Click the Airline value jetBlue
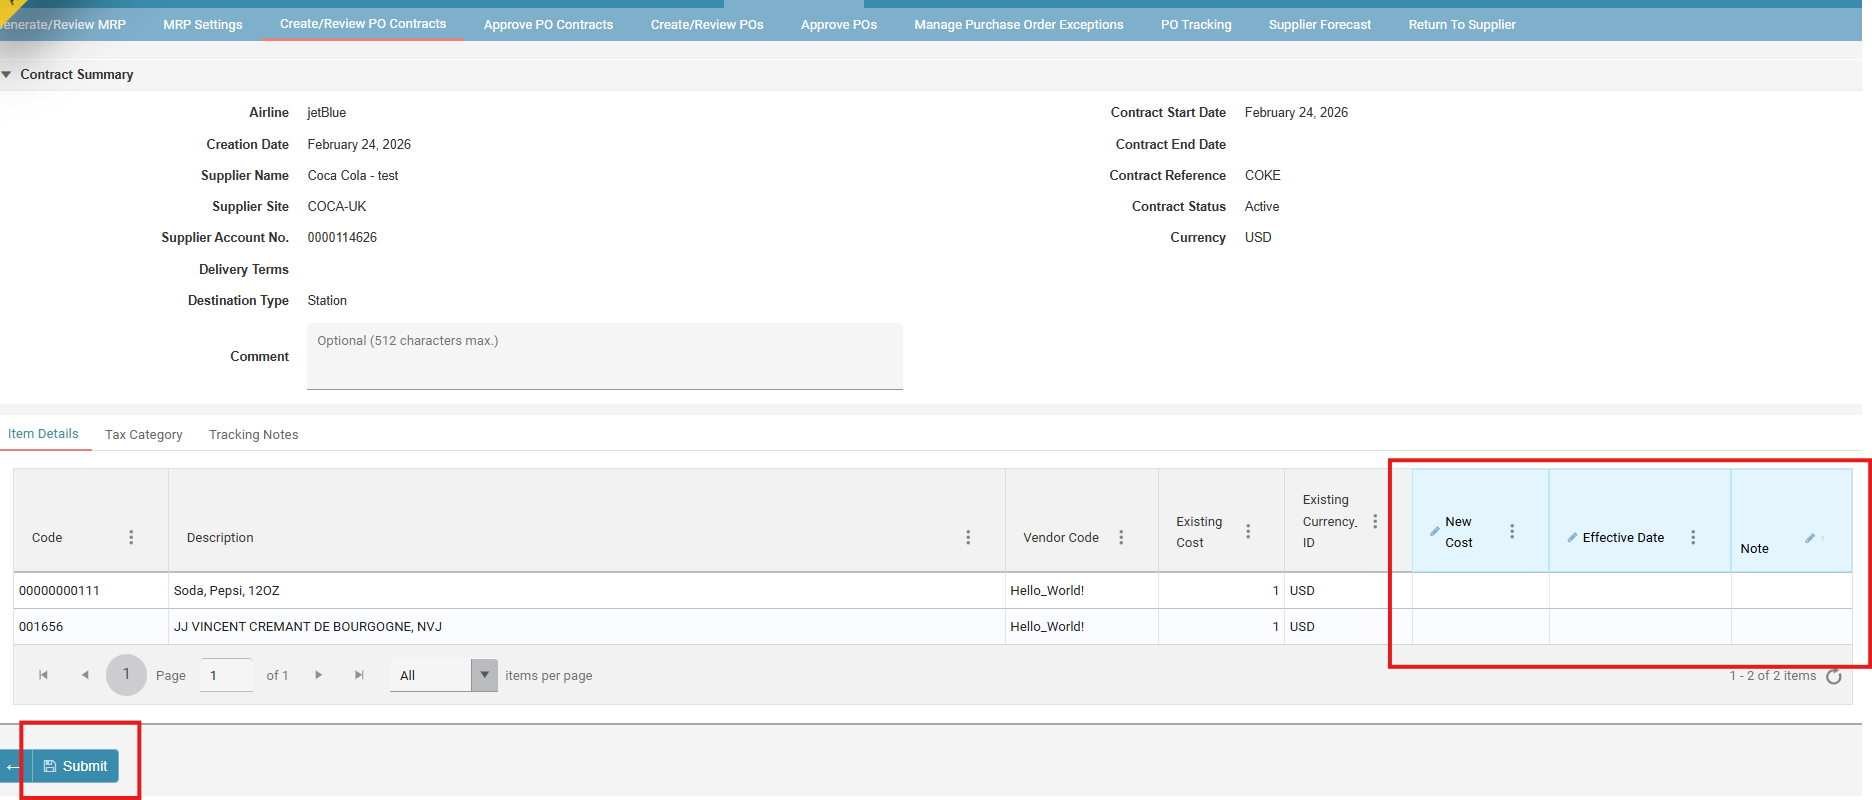This screenshot has height=800, width=1872. [x=327, y=112]
